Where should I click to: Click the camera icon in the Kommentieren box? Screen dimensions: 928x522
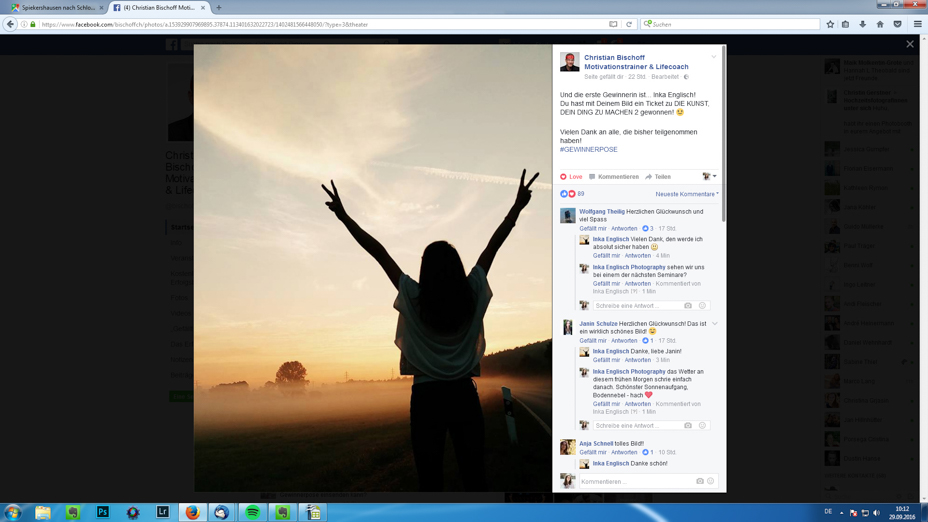(x=699, y=481)
